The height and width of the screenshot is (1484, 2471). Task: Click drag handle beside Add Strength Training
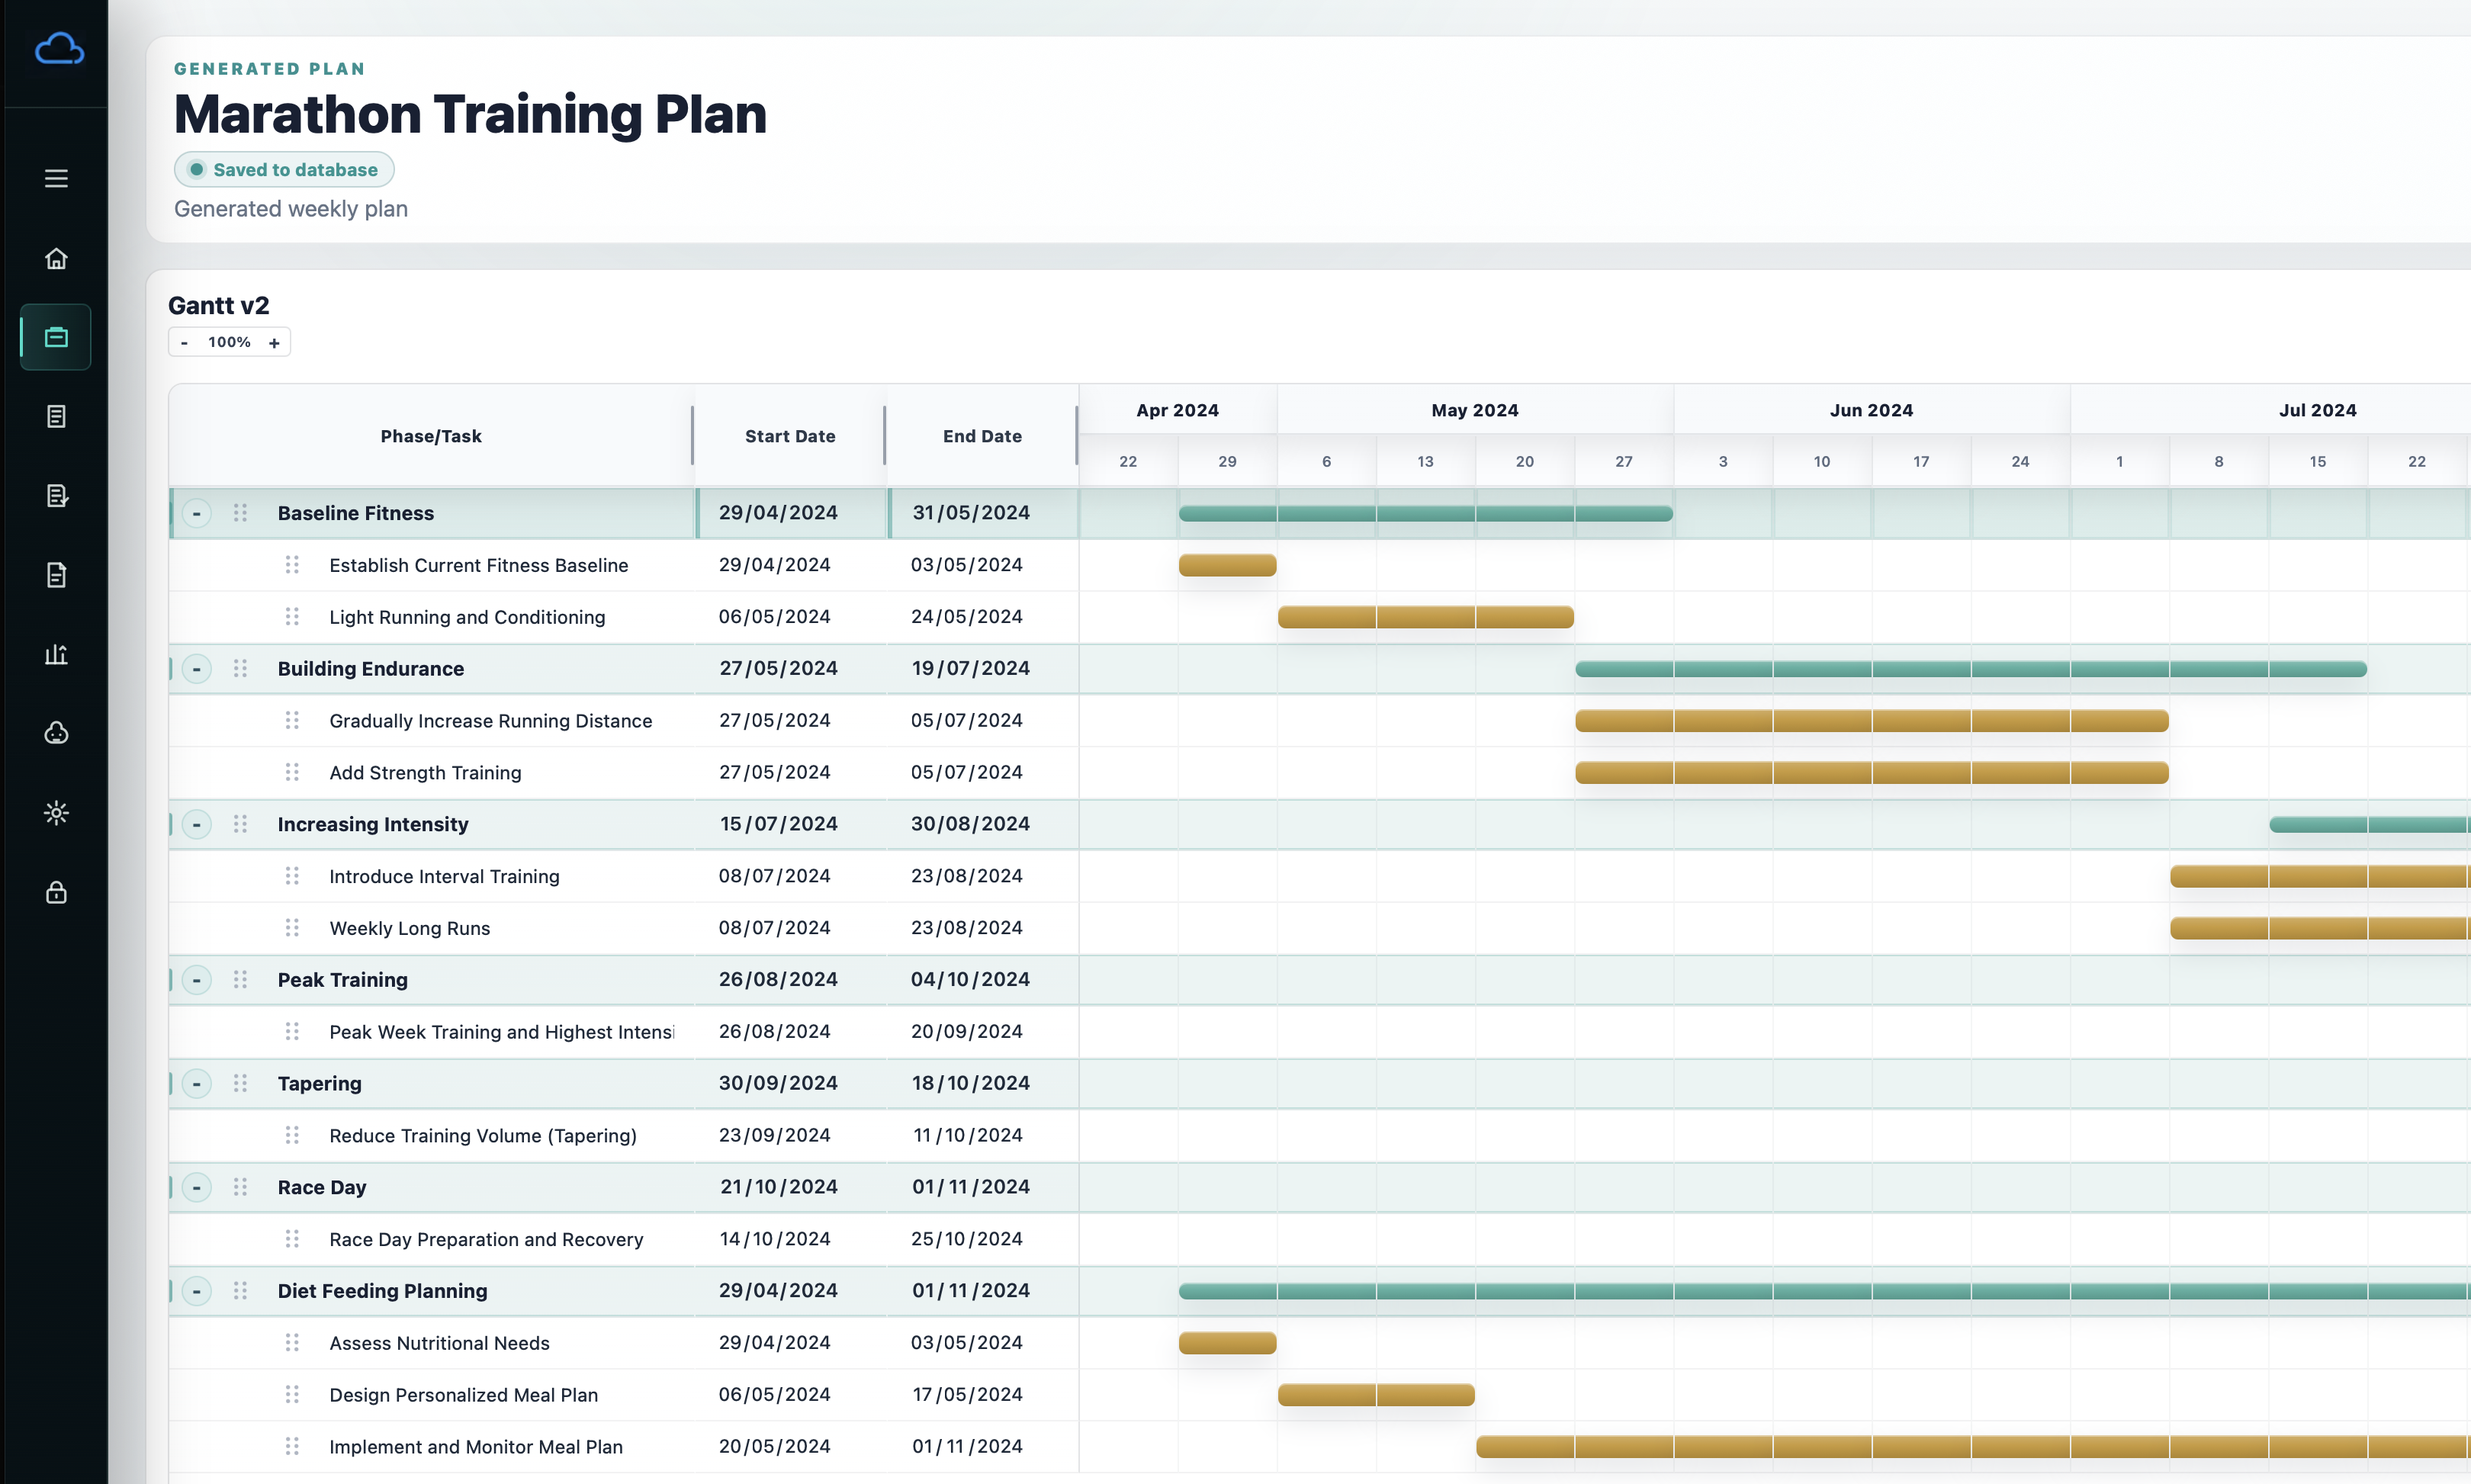292,772
